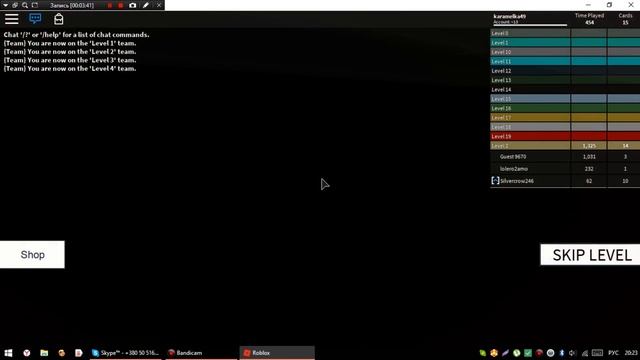Select the Level 1 team row
Screen dimensions: 640x360
[x=565, y=42]
